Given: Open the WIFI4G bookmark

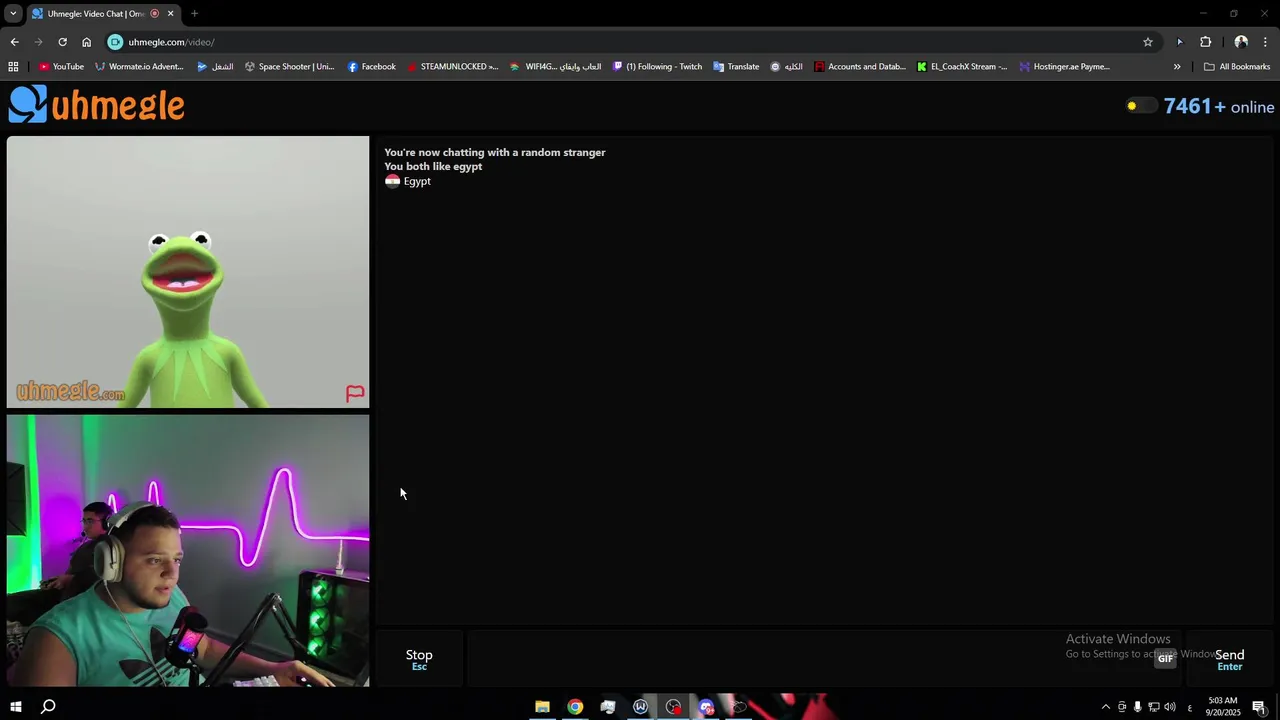Looking at the screenshot, I should pyautogui.click(x=555, y=67).
